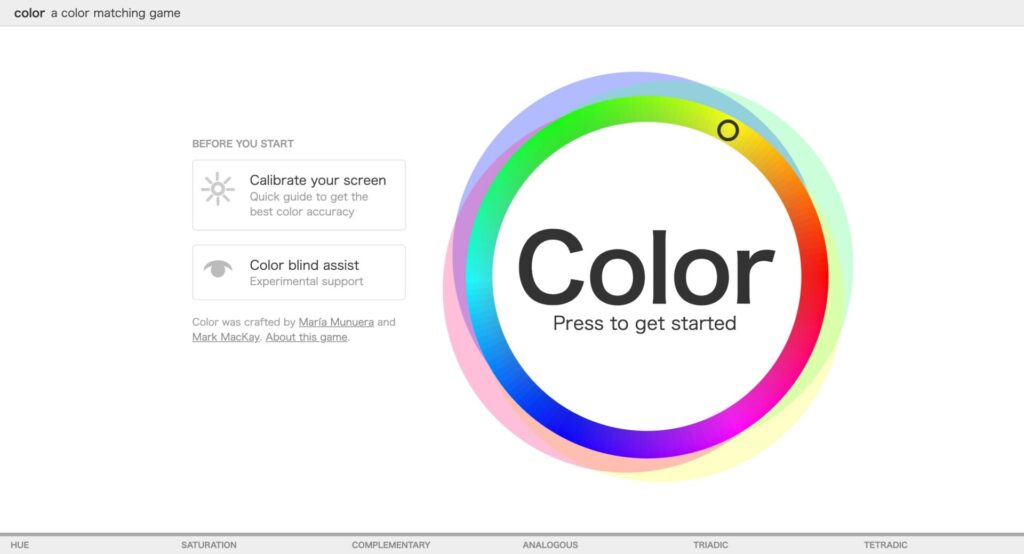Select the SATURATION stage in bottom bar
Viewport: 1024px width, 554px height.
coord(208,545)
